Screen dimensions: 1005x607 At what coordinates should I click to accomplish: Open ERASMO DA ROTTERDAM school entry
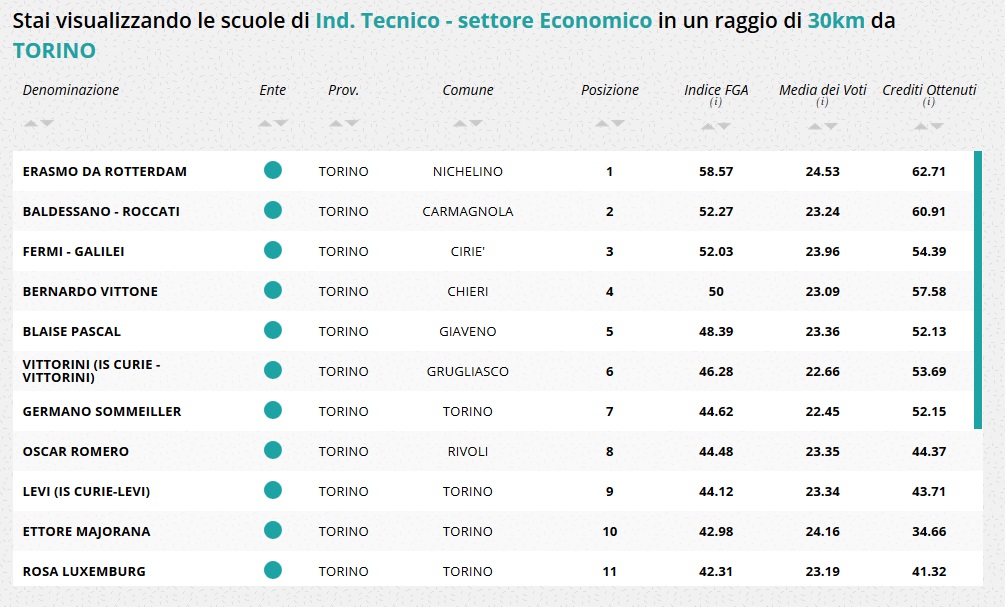click(x=104, y=172)
